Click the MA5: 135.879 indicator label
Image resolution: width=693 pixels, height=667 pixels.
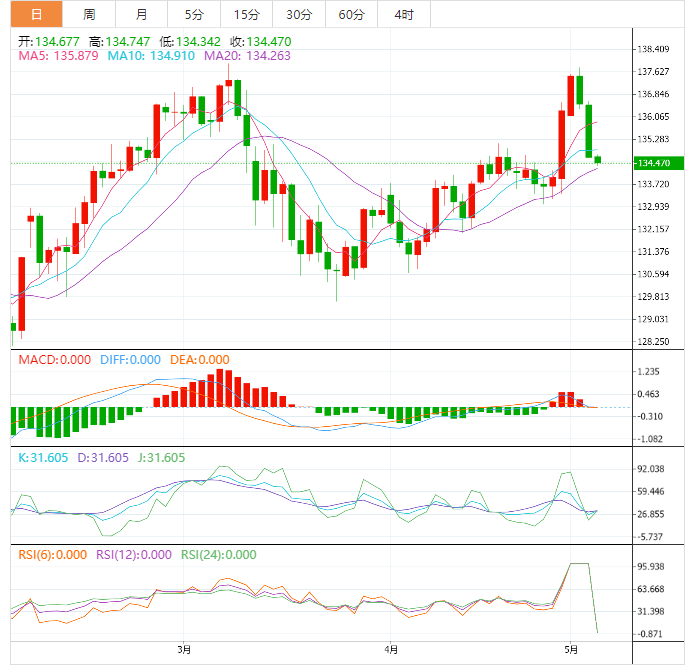point(58,56)
